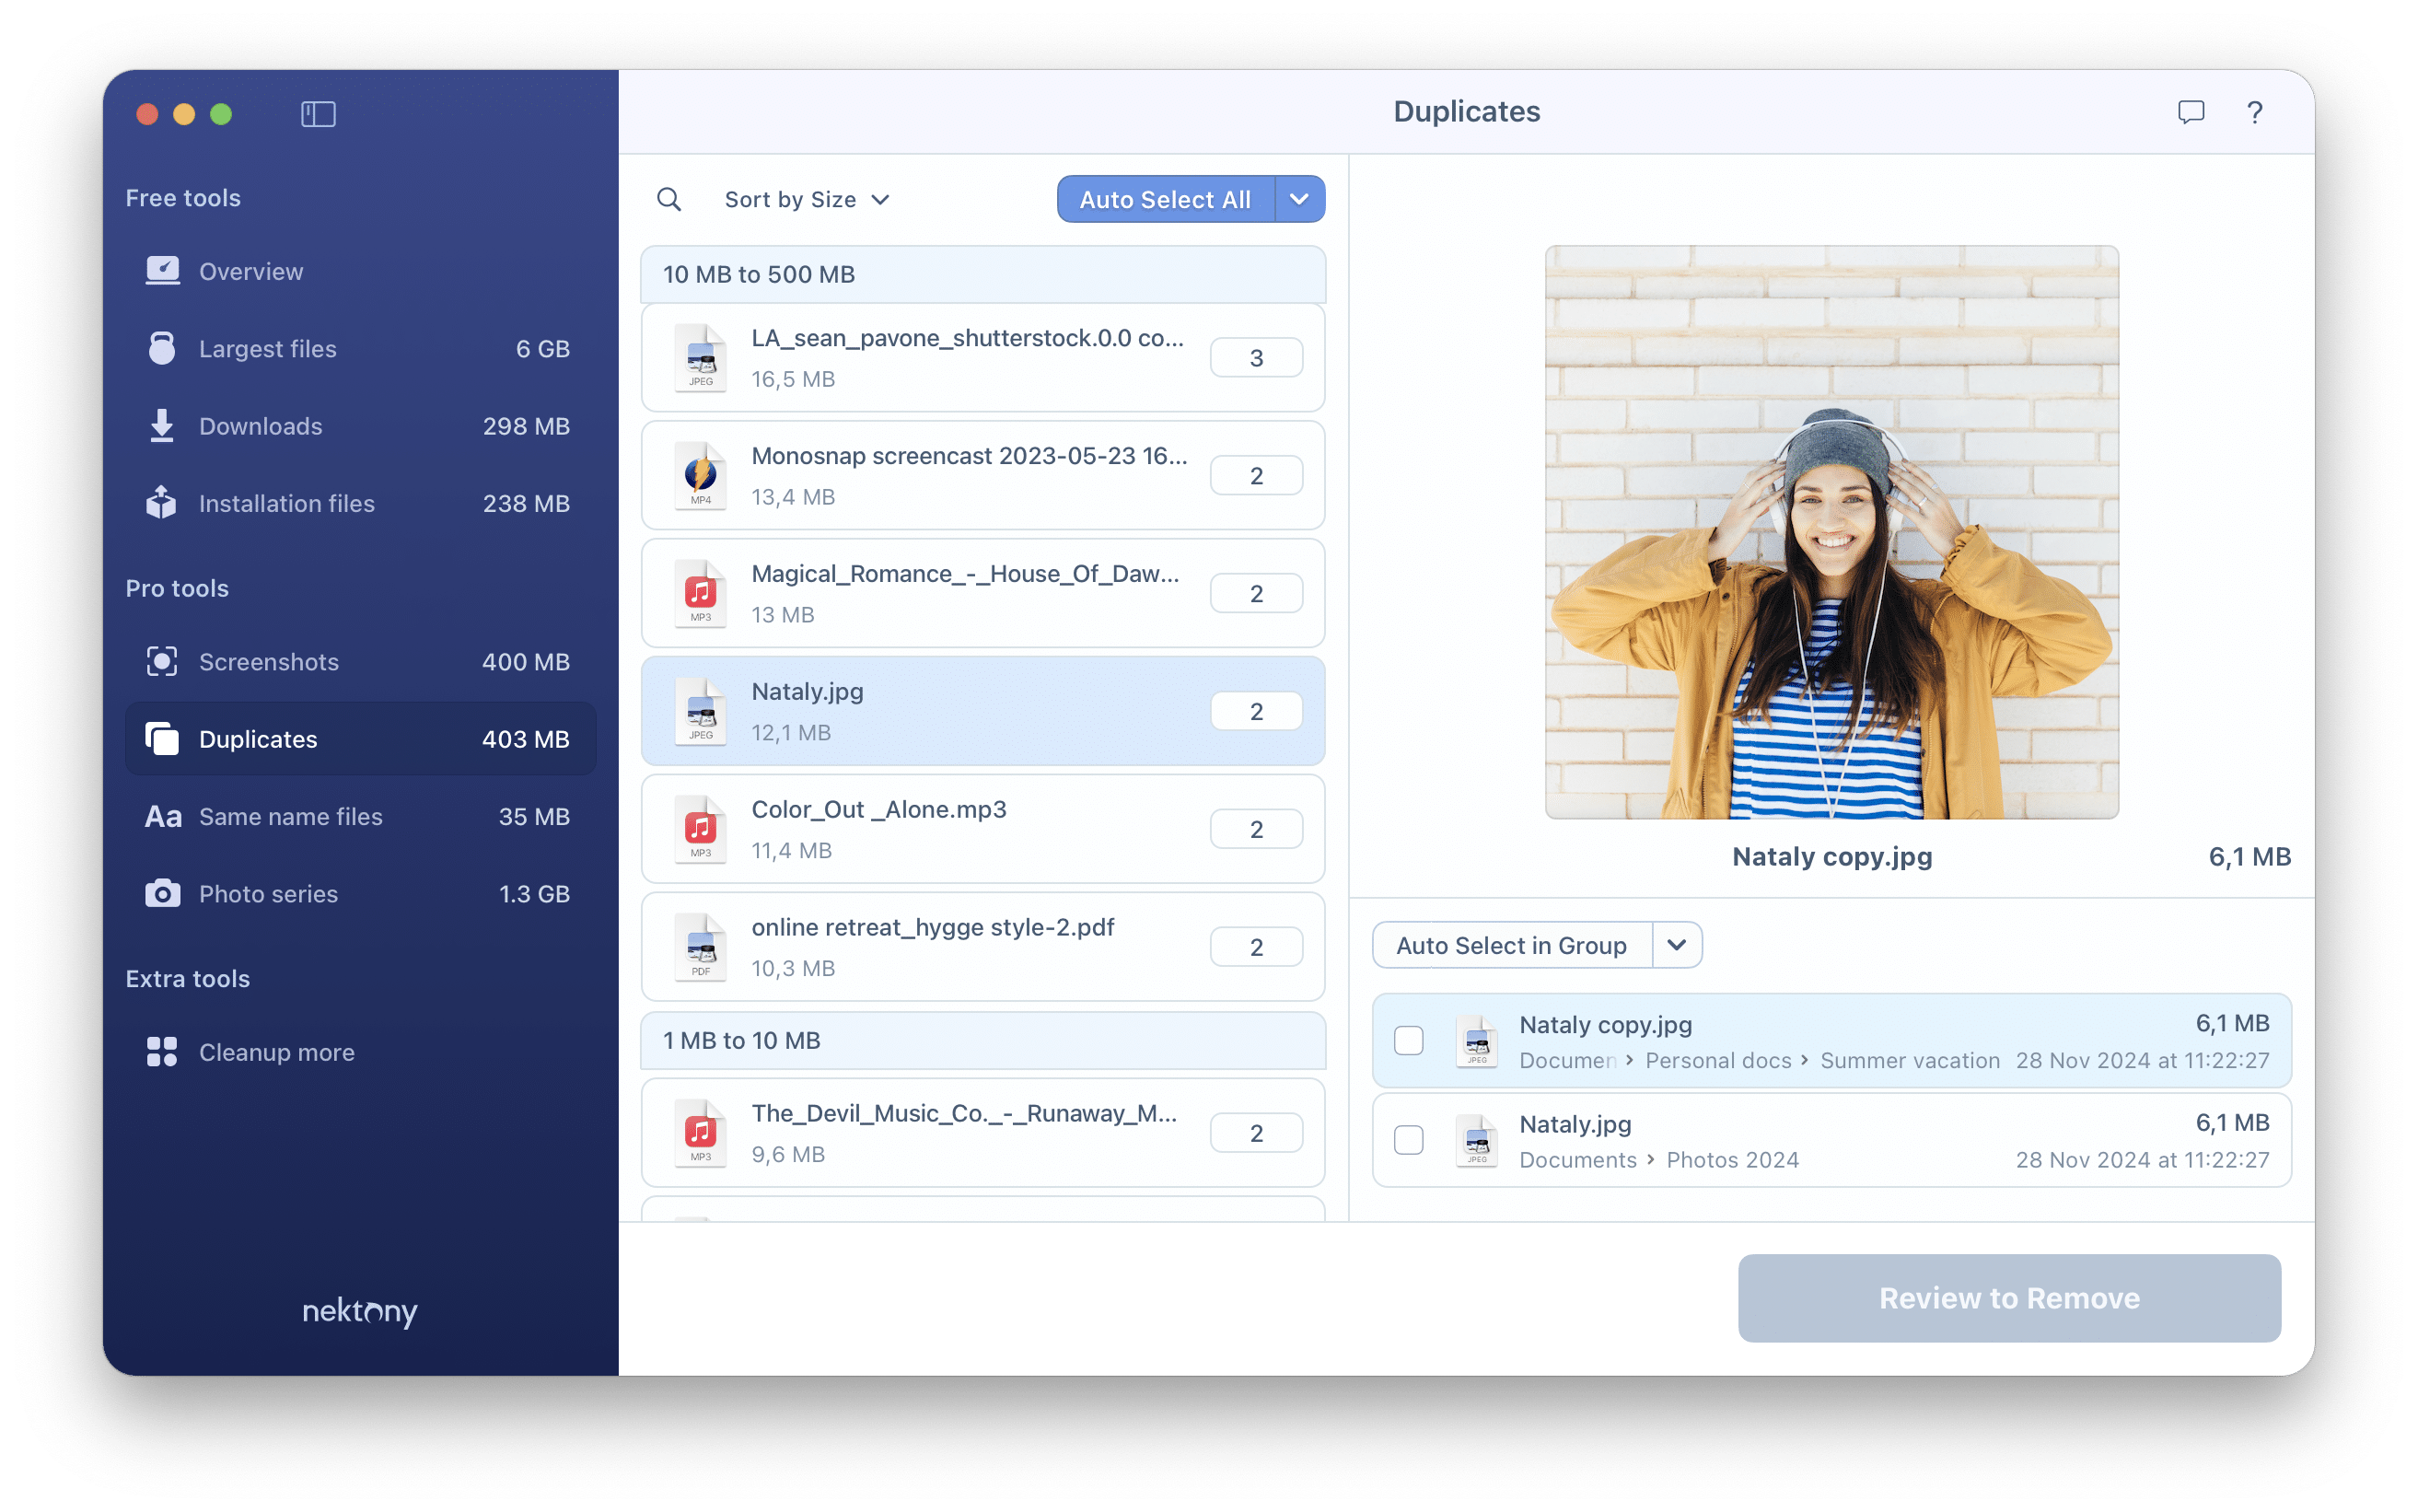
Task: Click count badge 2 on Monosnap screencast
Action: tap(1256, 476)
